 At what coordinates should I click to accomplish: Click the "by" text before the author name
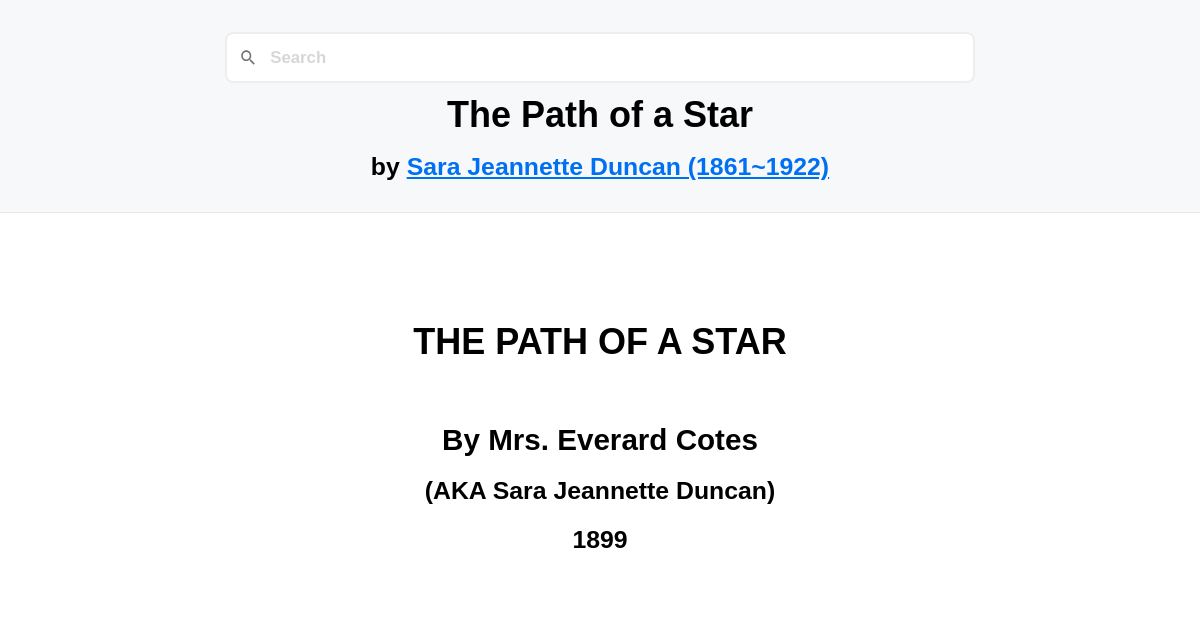click(x=387, y=167)
